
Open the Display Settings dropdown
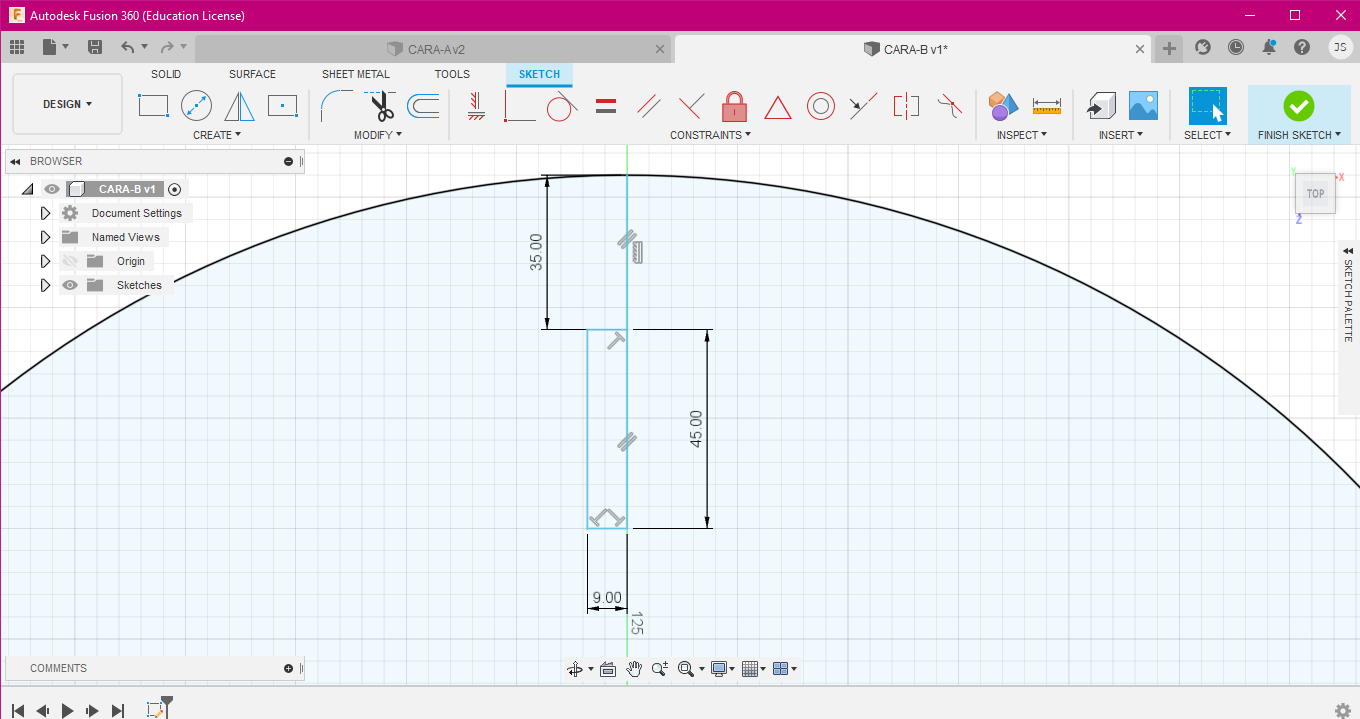tap(722, 669)
